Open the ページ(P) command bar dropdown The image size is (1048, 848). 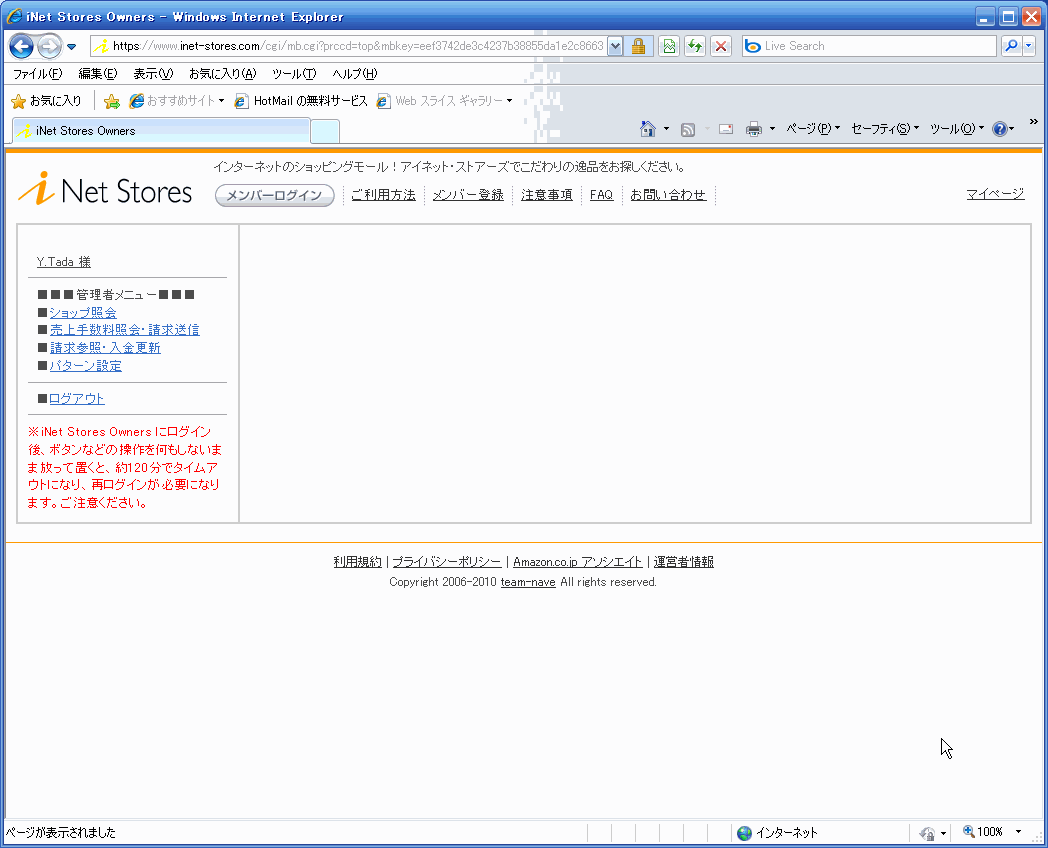click(812, 129)
